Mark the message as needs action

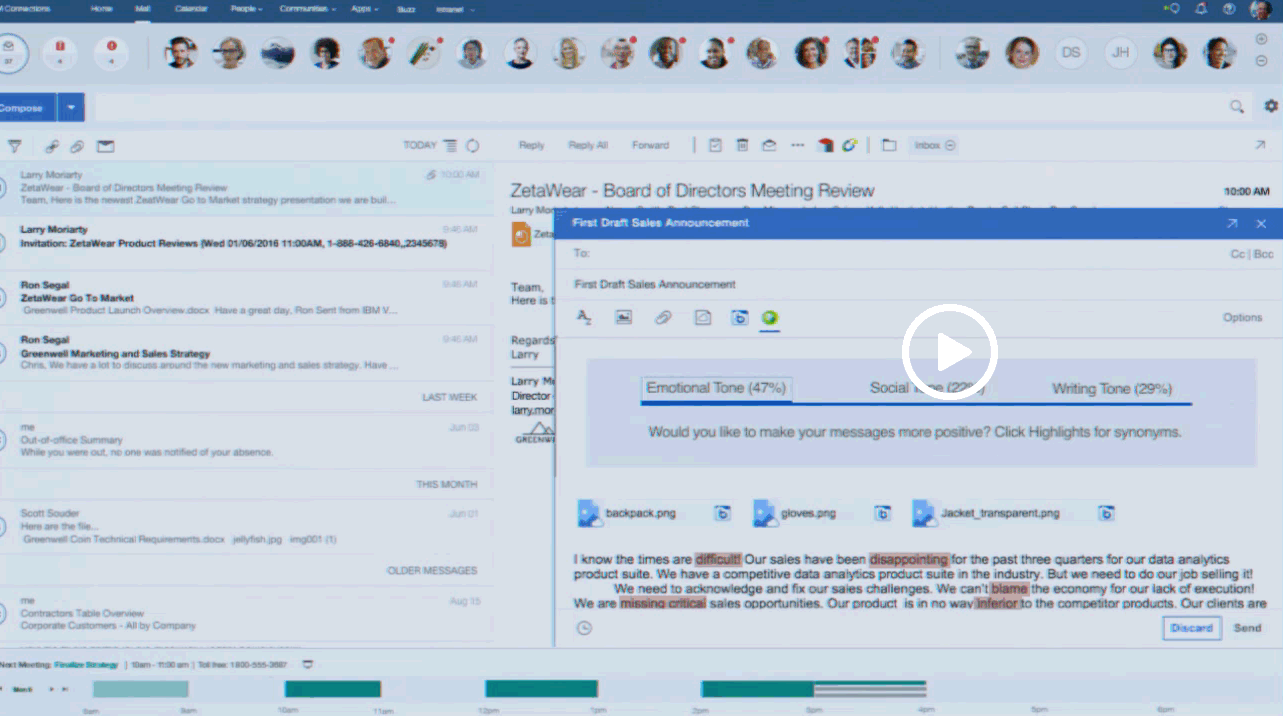click(715, 145)
